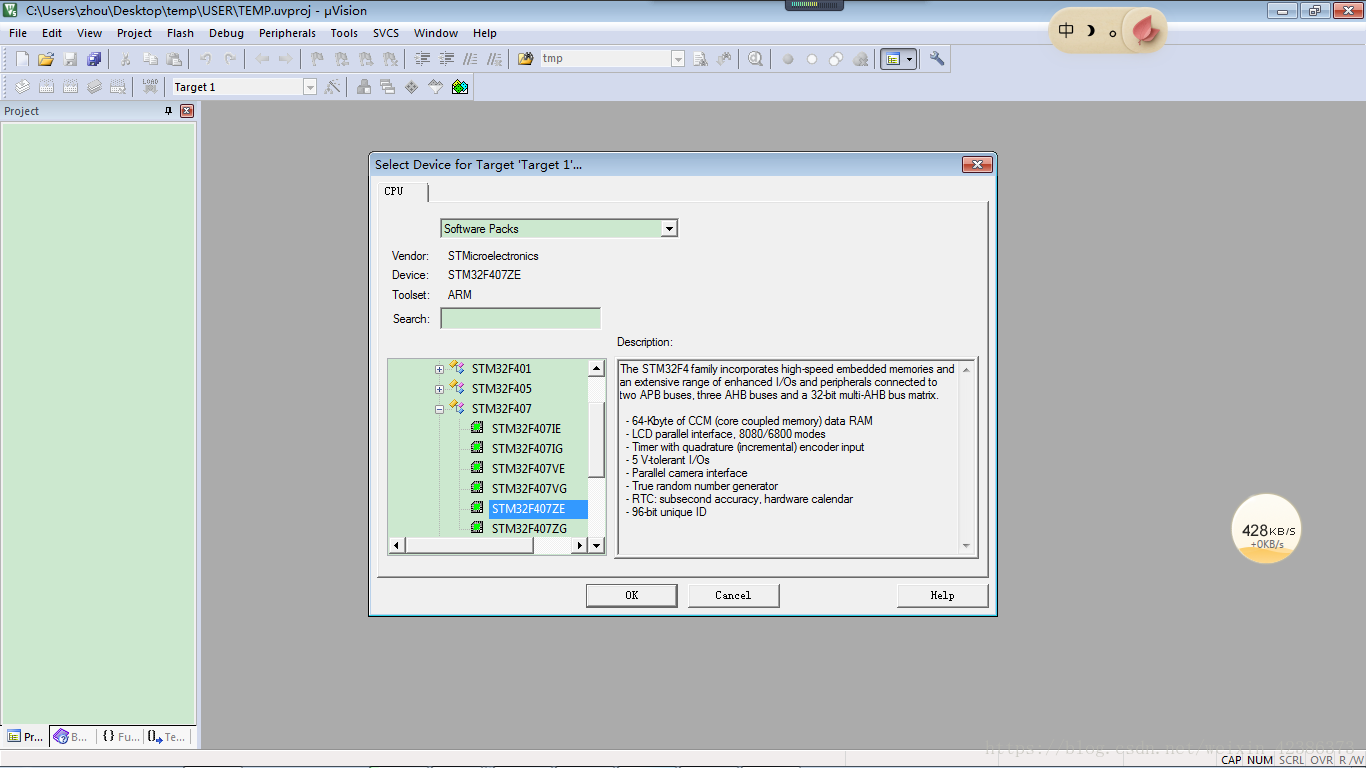
Task: Select STM32F407ZG device
Action: click(x=529, y=529)
